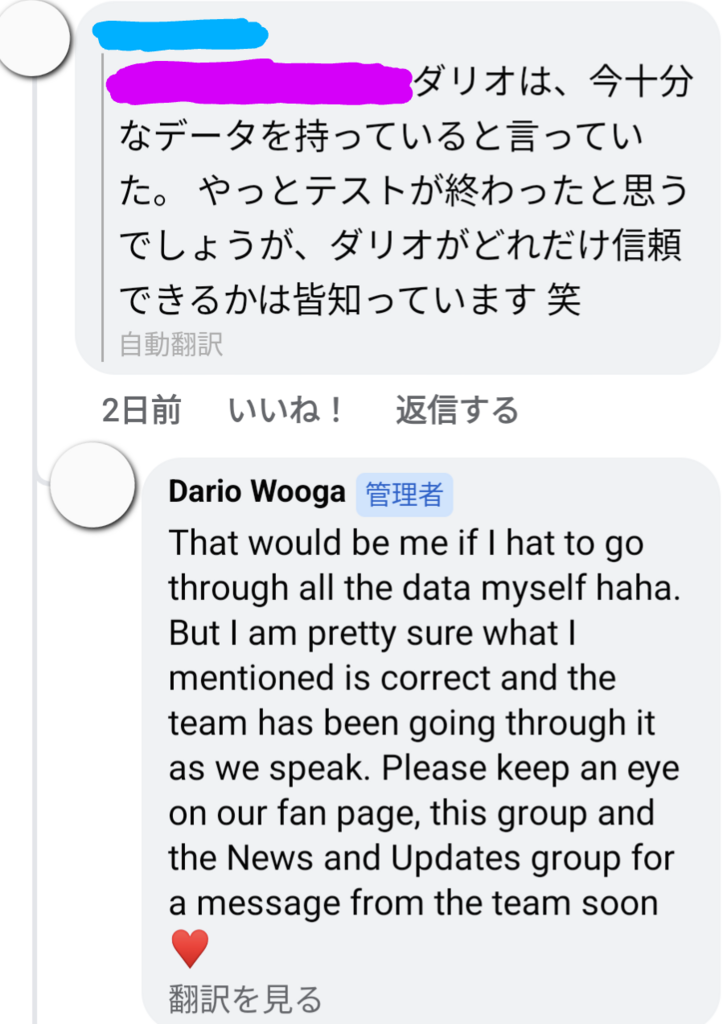Open Dario Wooga's round profile avatar

(x=92, y=485)
